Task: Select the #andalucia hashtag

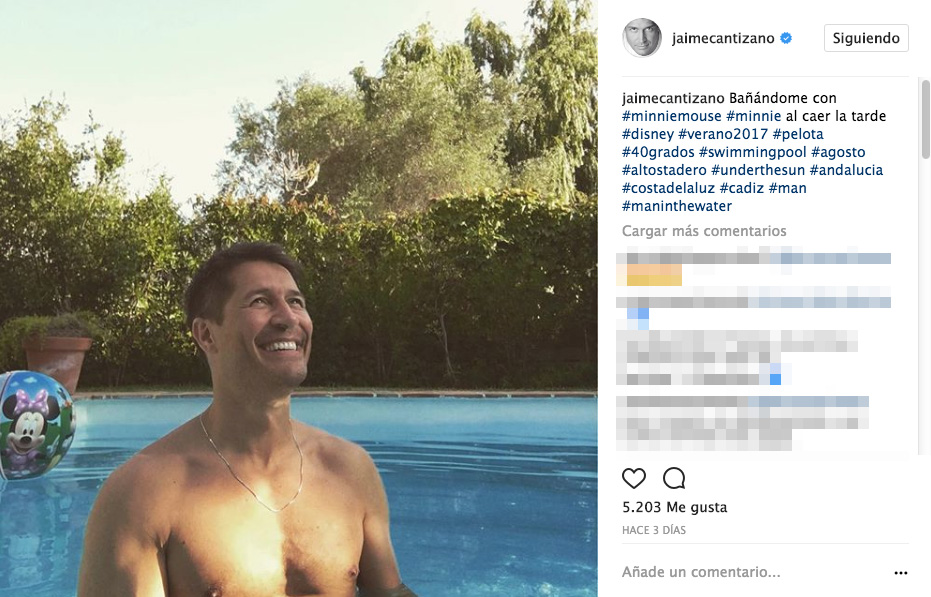Action: coord(846,170)
